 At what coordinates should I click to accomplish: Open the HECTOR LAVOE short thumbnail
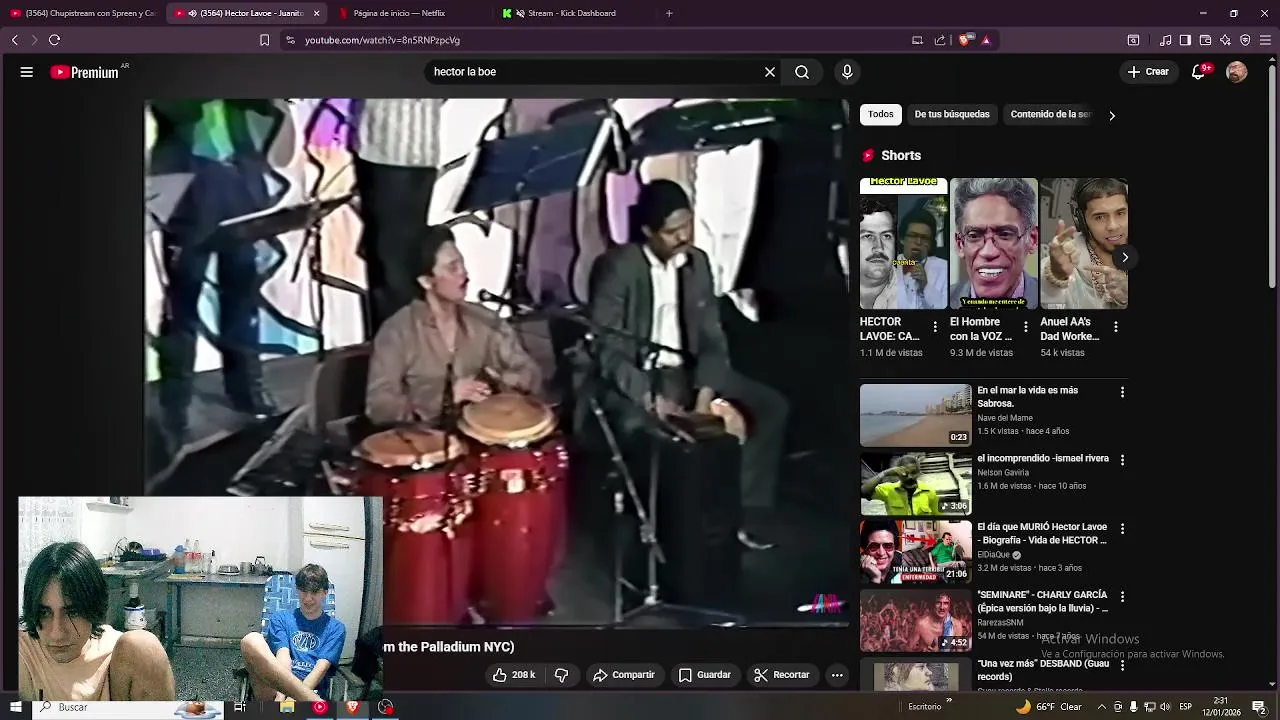point(903,243)
